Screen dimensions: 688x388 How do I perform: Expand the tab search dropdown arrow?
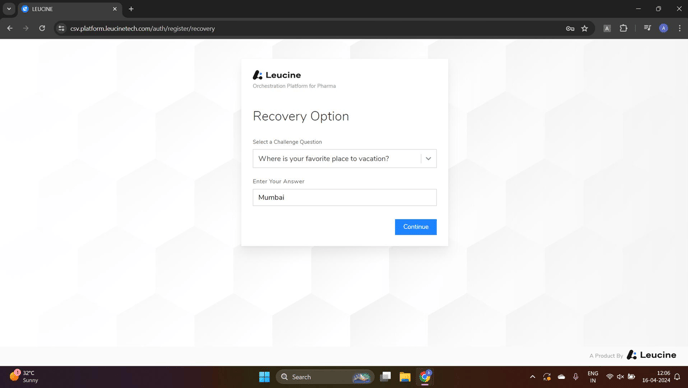[9, 9]
